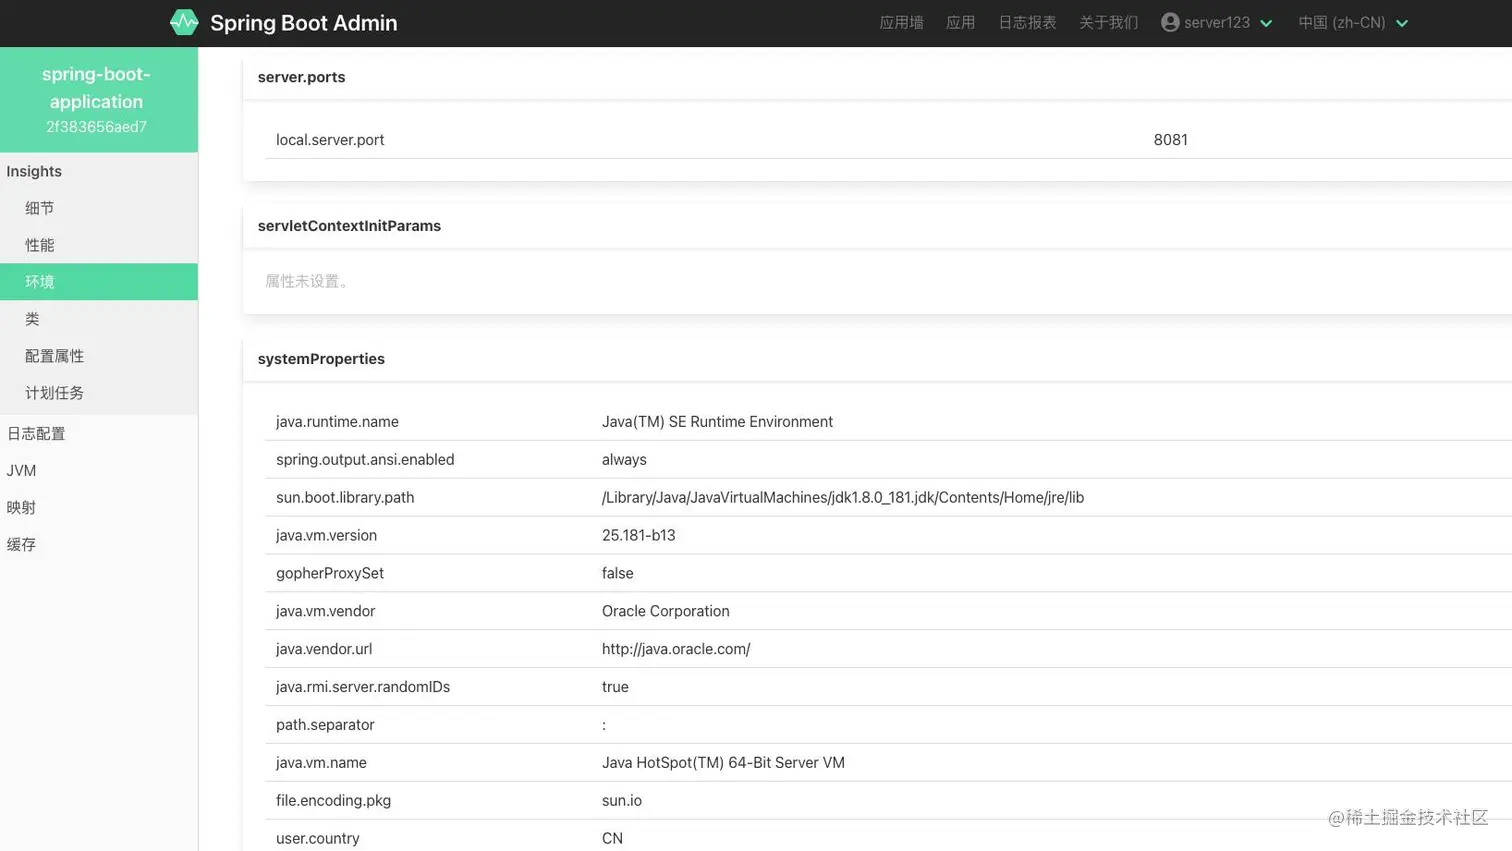Expand the server123 account dropdown chevron

coord(1266,23)
